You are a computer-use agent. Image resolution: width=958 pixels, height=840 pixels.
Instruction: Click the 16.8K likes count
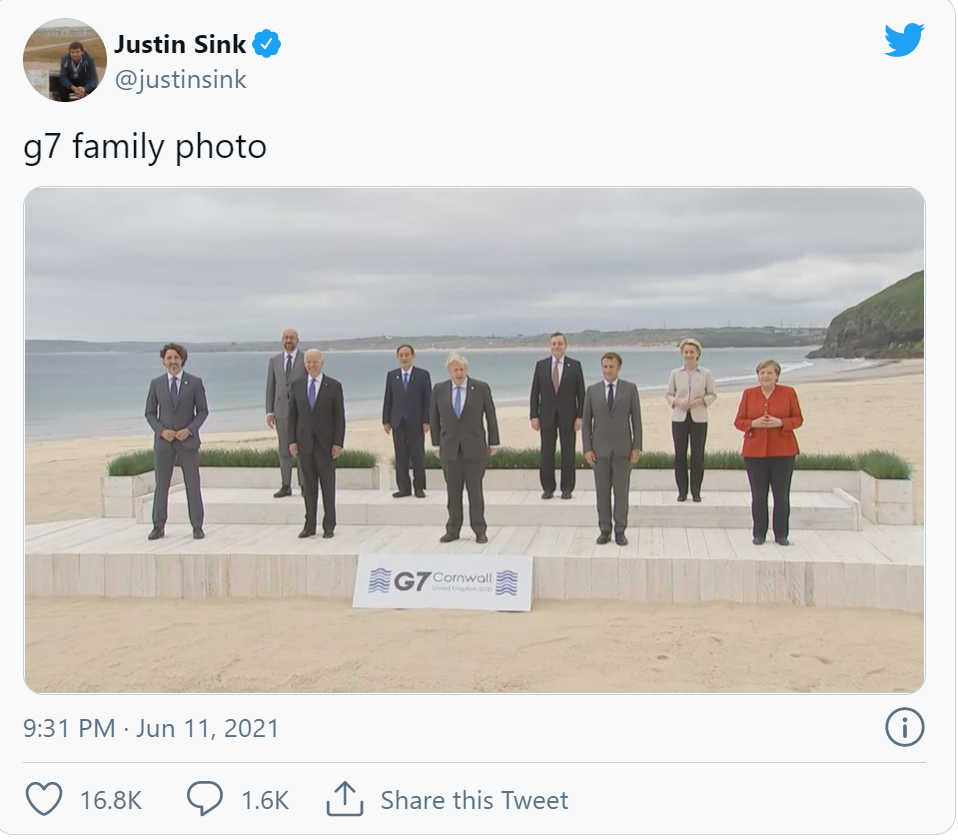111,800
